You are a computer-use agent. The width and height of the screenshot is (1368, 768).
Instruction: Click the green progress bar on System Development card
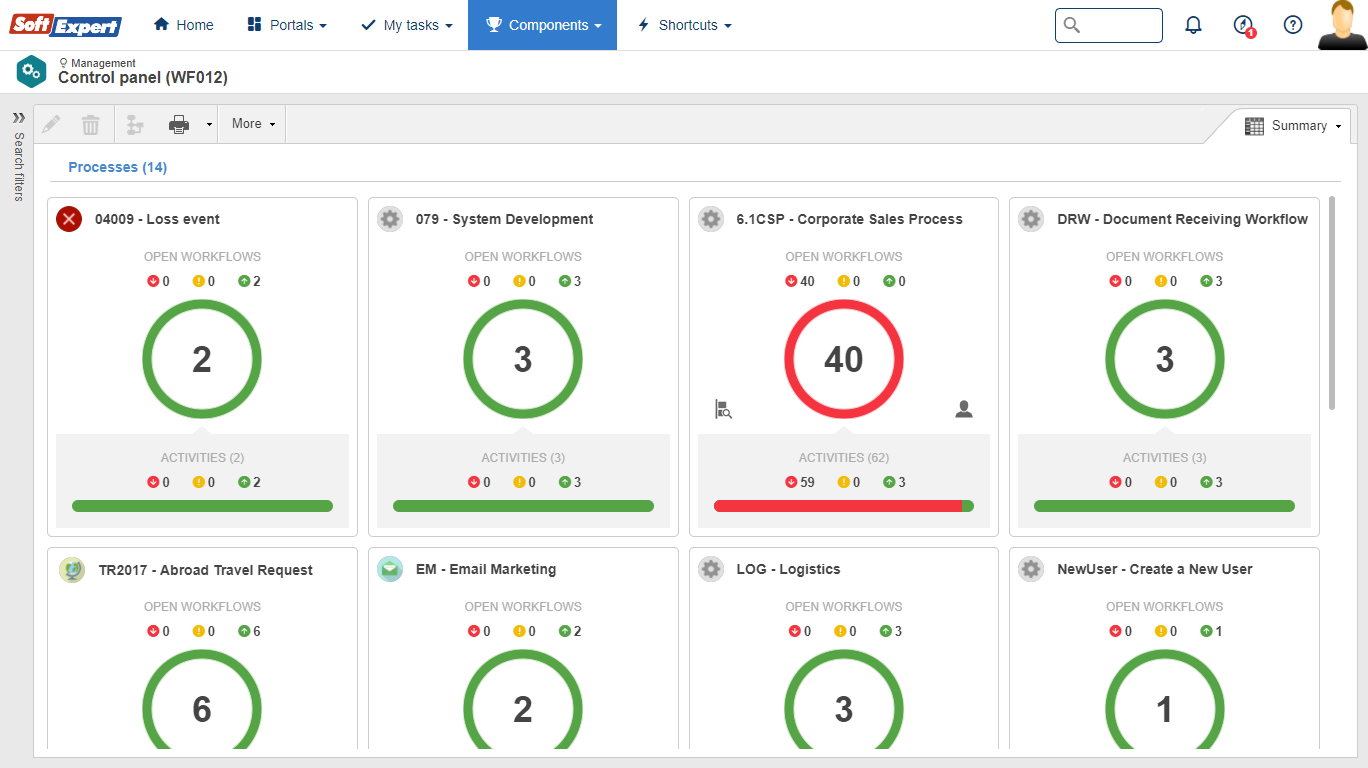point(523,505)
